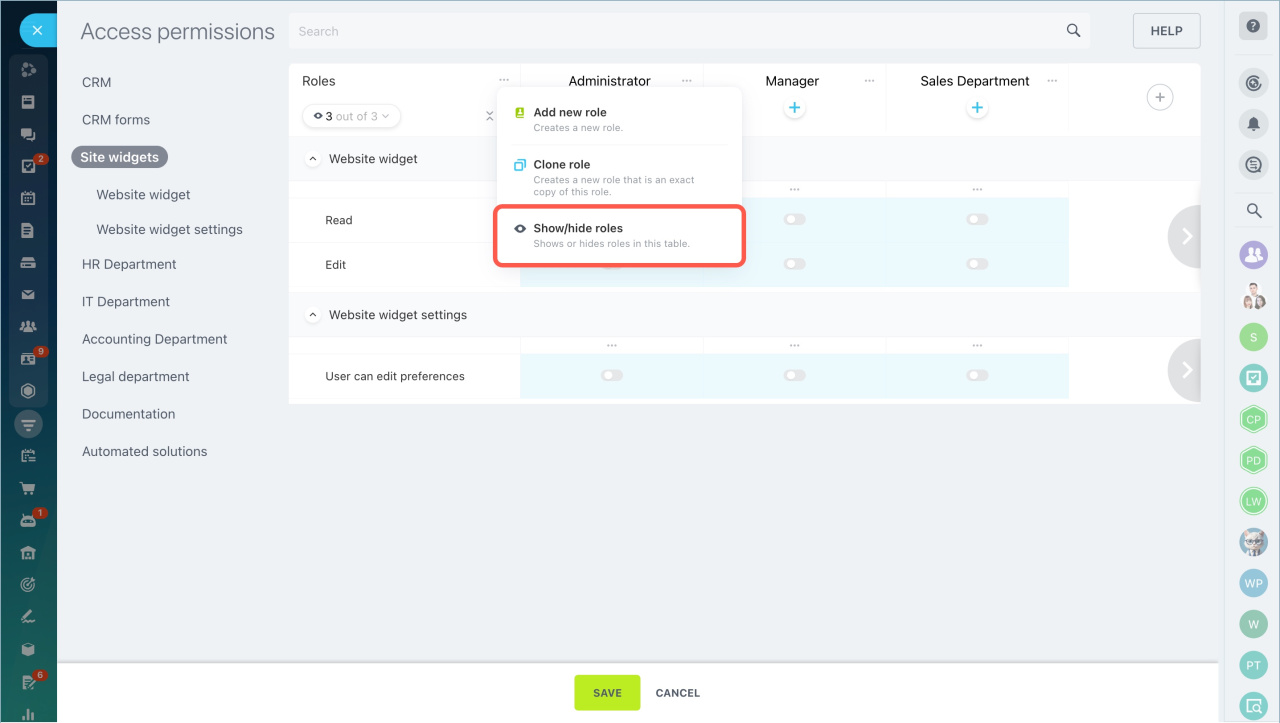The height and width of the screenshot is (723, 1280).
Task: Collapse the Website widget section
Action: pos(312,159)
